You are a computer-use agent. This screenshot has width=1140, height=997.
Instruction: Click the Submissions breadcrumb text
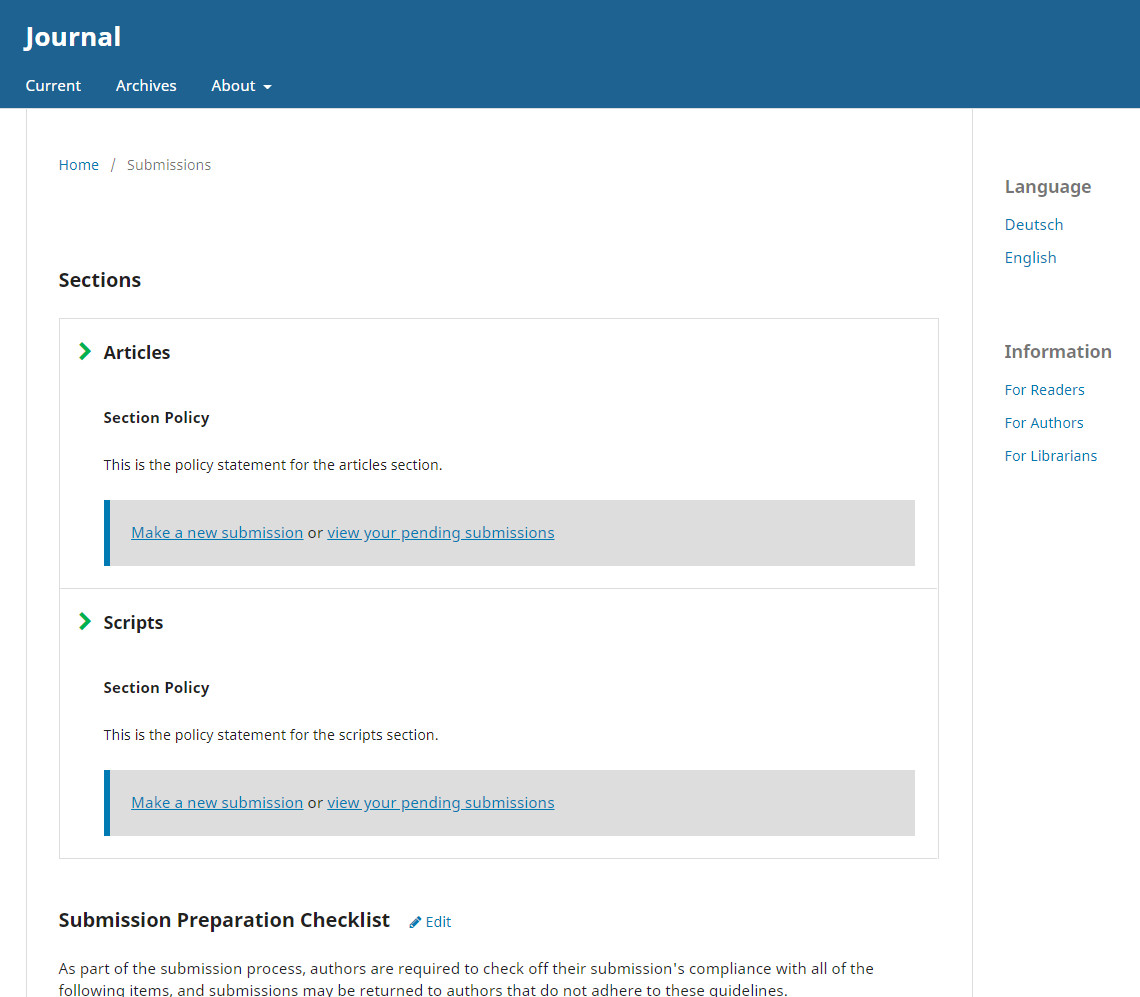pos(169,165)
